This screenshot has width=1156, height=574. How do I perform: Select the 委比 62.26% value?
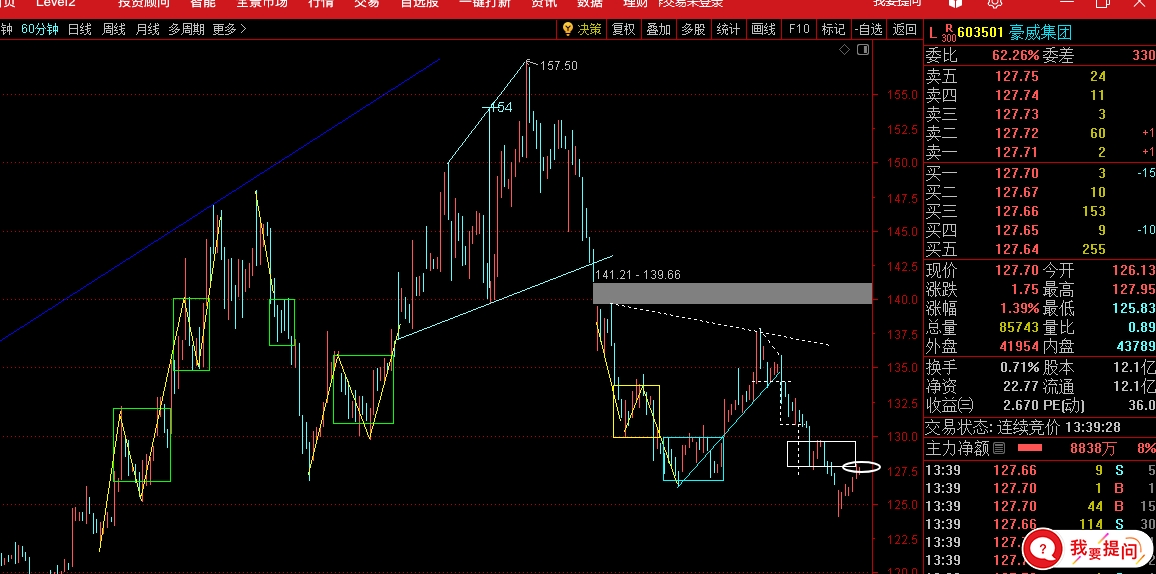pos(1015,56)
